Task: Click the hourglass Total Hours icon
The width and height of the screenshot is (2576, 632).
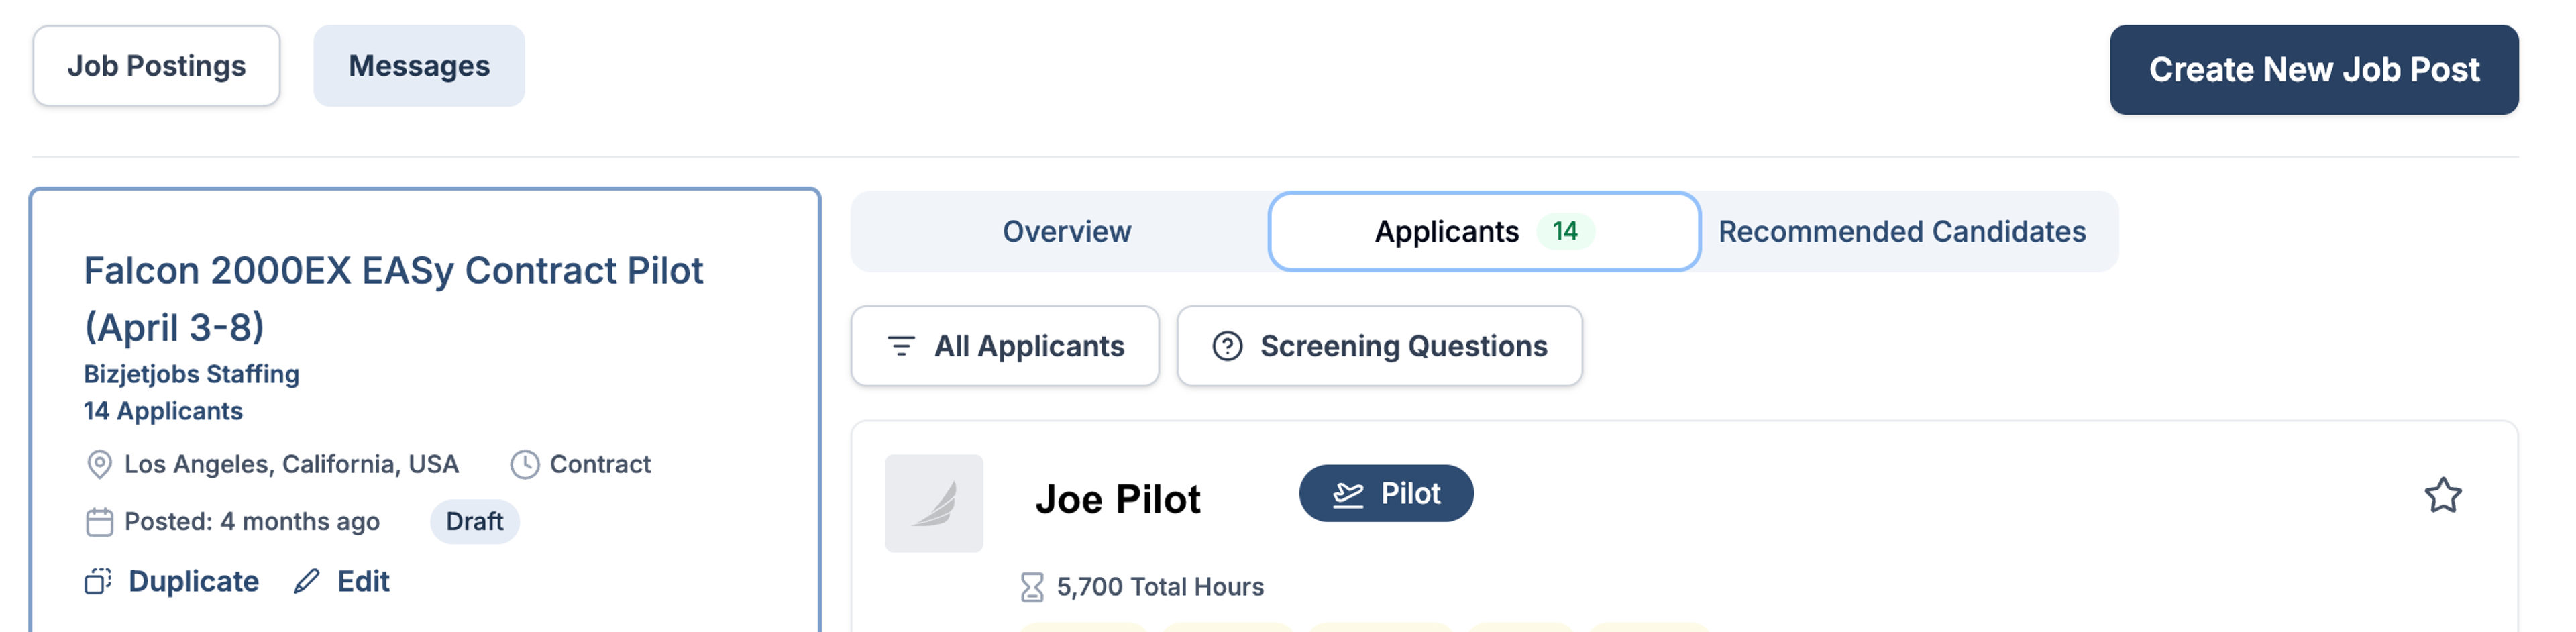Action: pyautogui.click(x=1032, y=587)
